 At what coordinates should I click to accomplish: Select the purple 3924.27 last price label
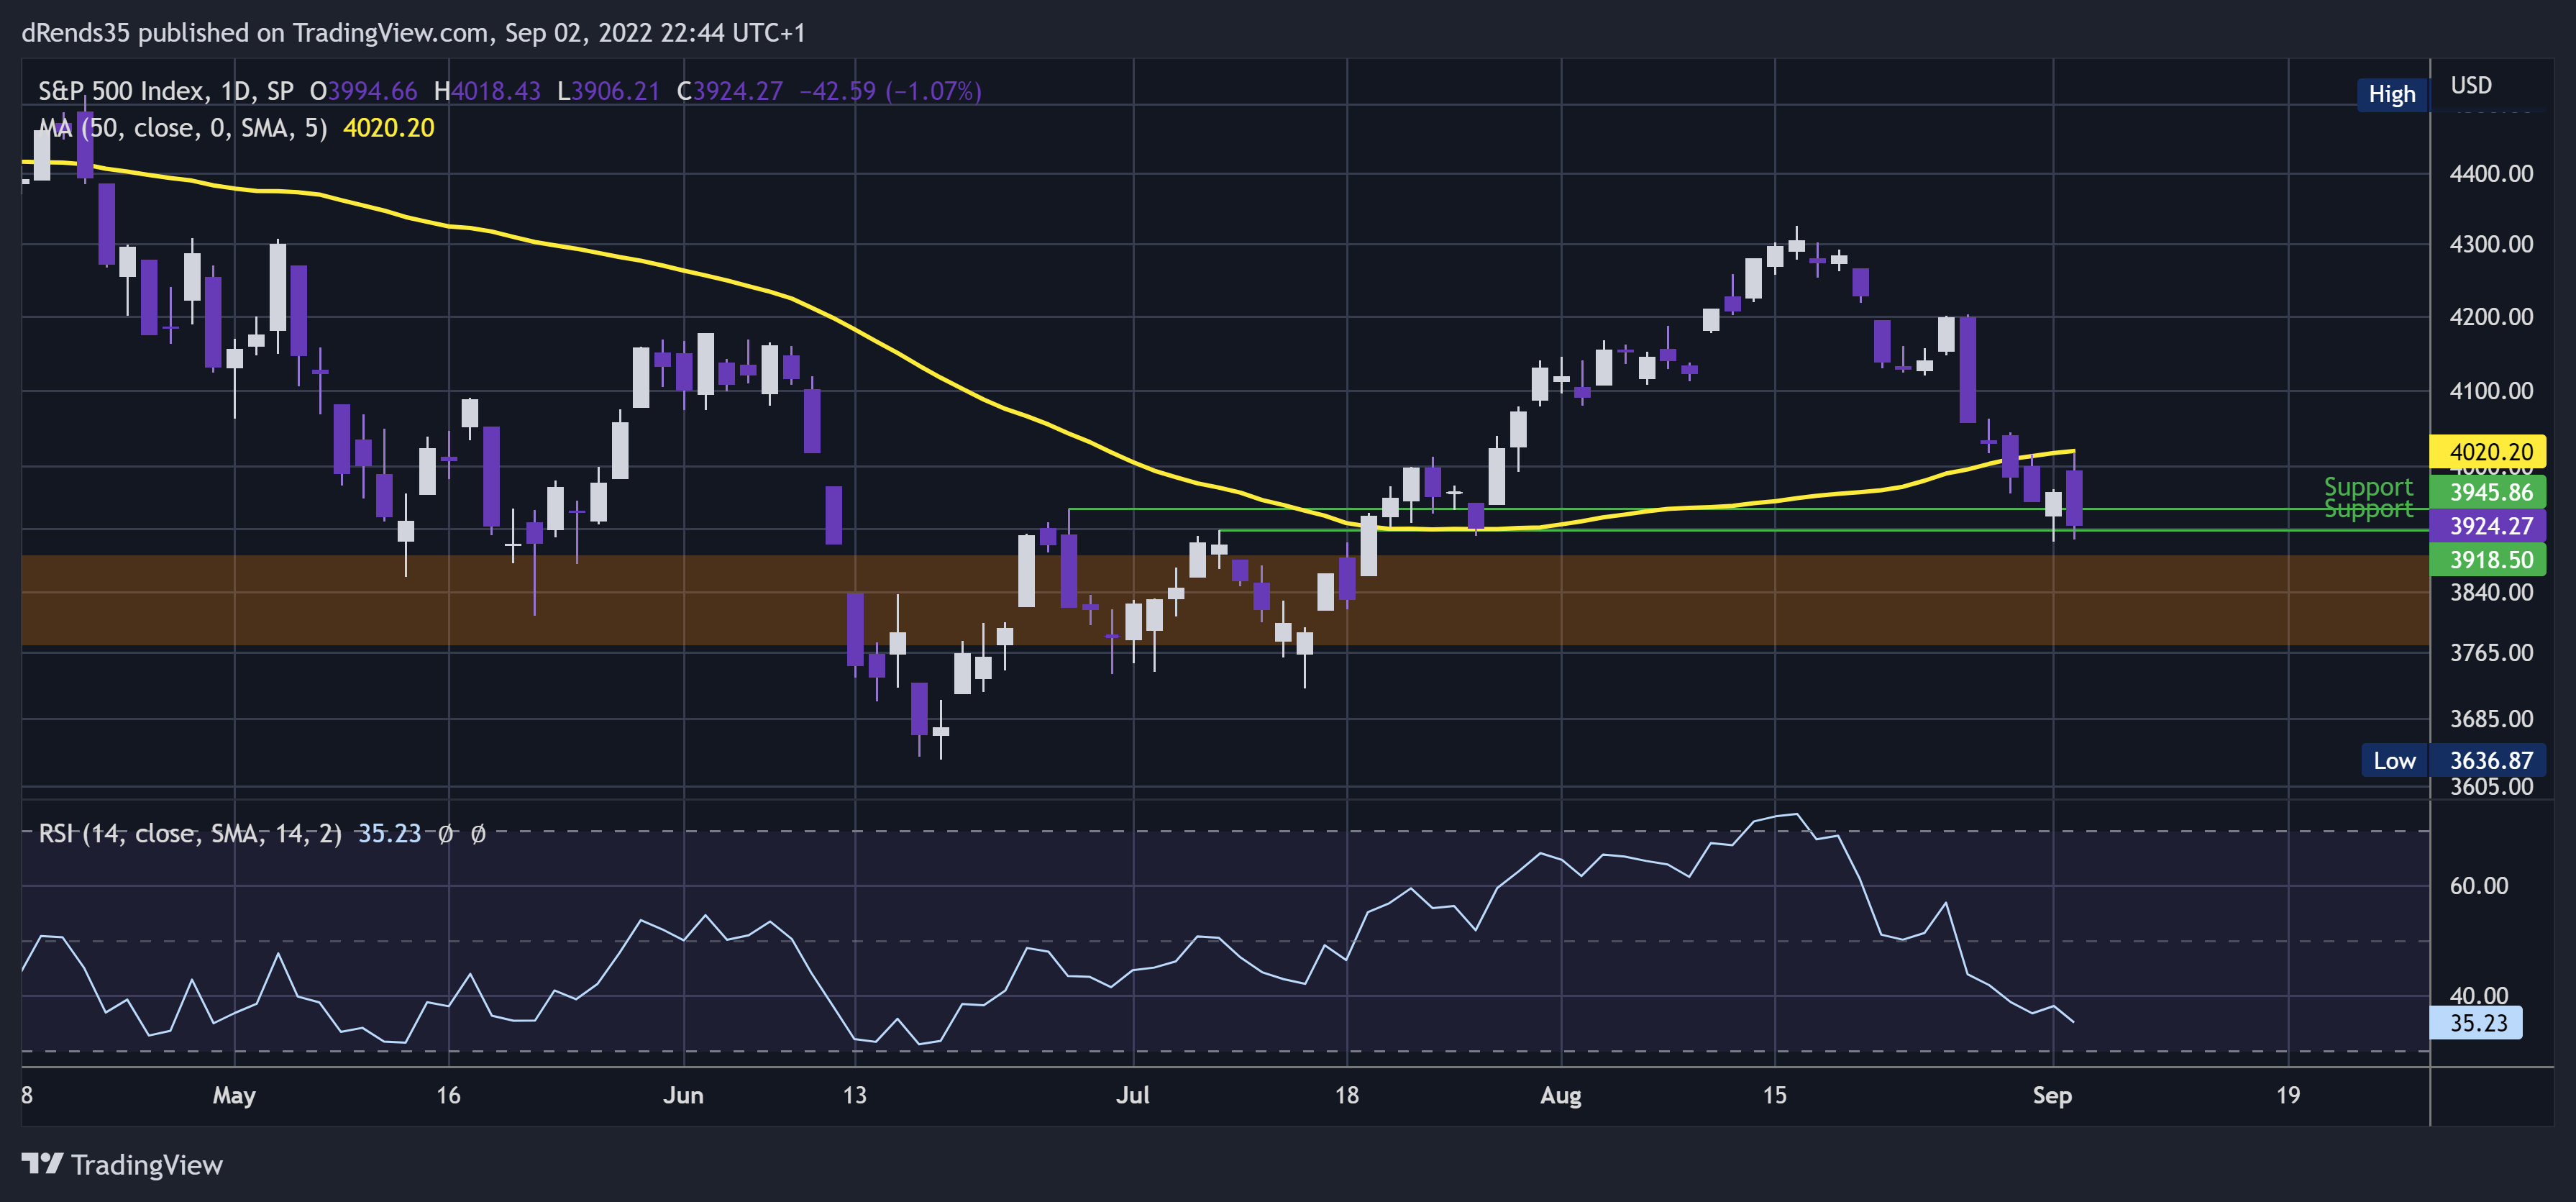[x=2488, y=526]
